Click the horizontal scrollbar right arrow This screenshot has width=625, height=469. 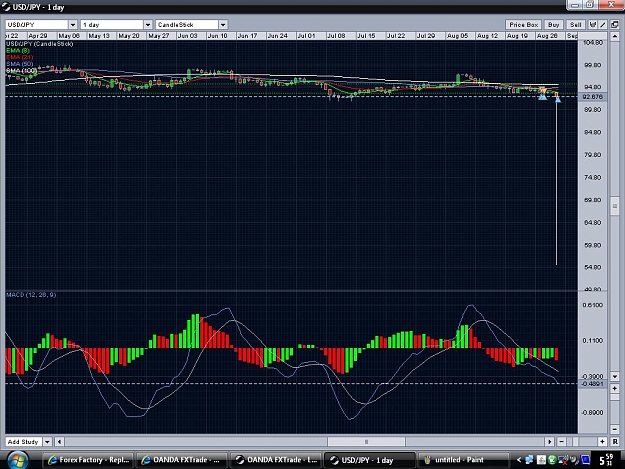[550, 442]
